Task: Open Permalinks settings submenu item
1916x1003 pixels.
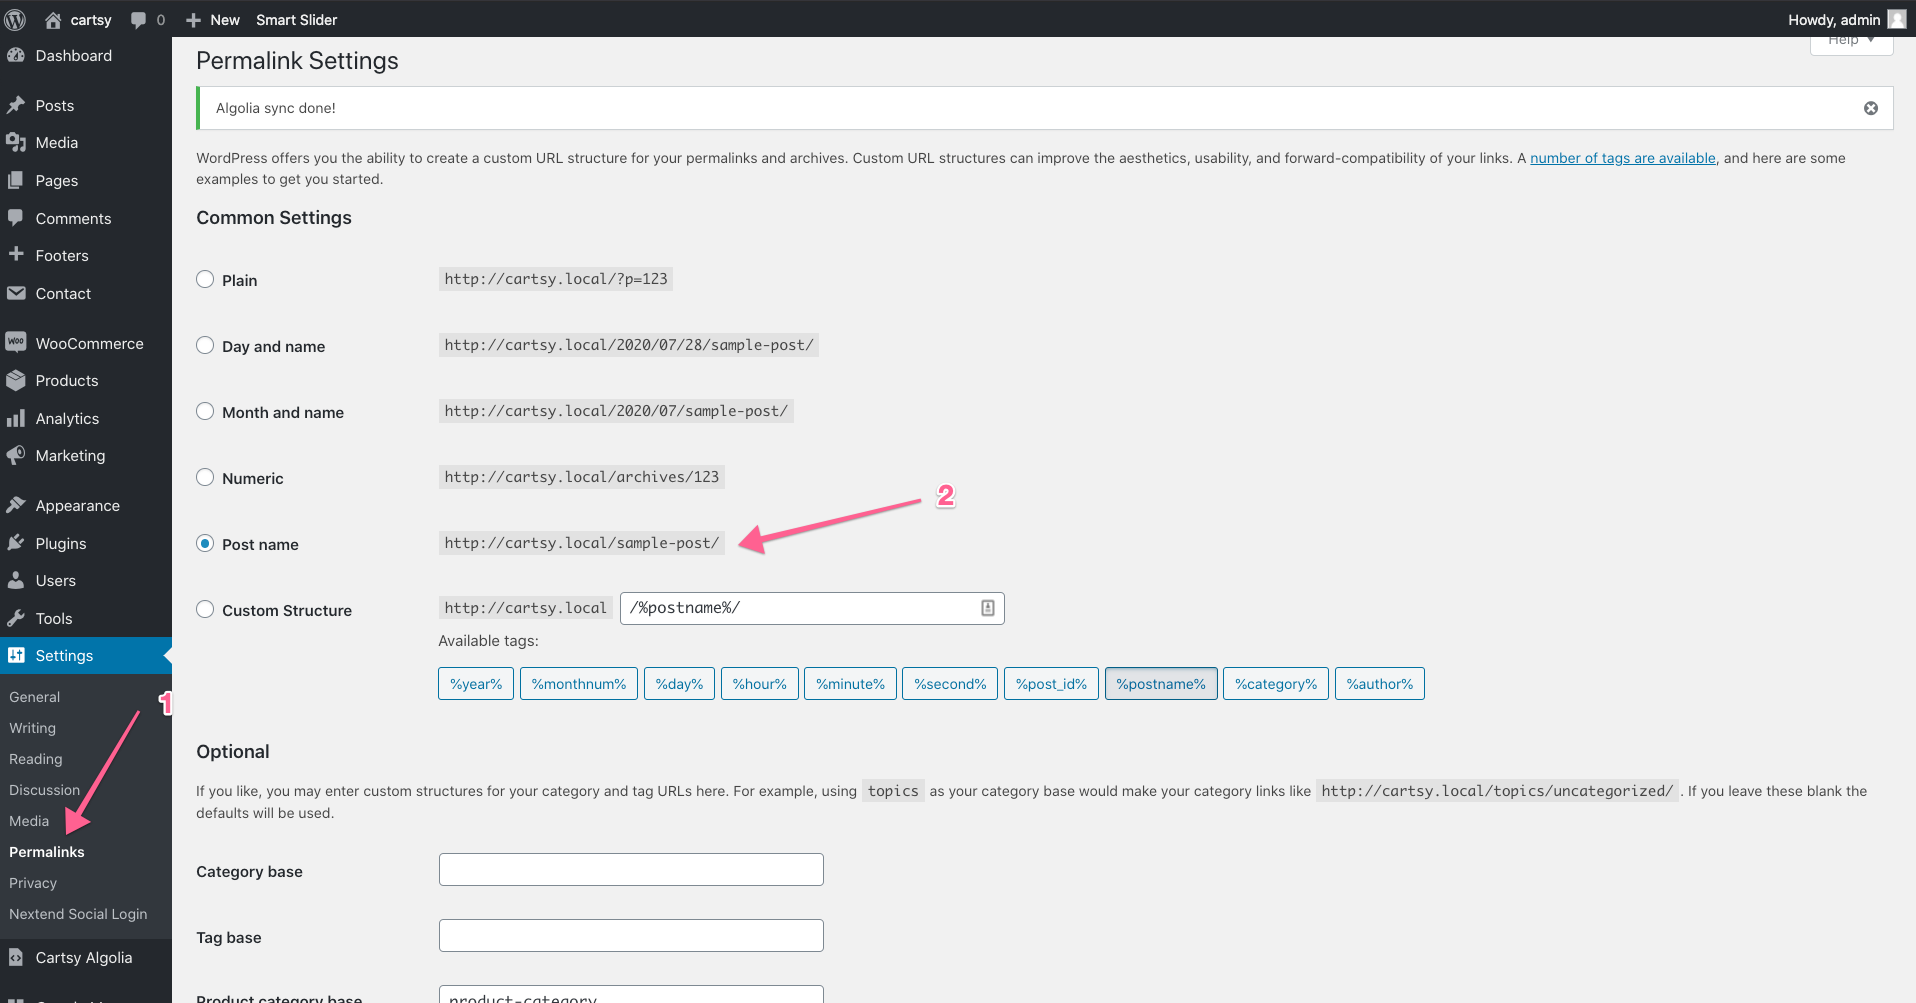Action: (47, 852)
